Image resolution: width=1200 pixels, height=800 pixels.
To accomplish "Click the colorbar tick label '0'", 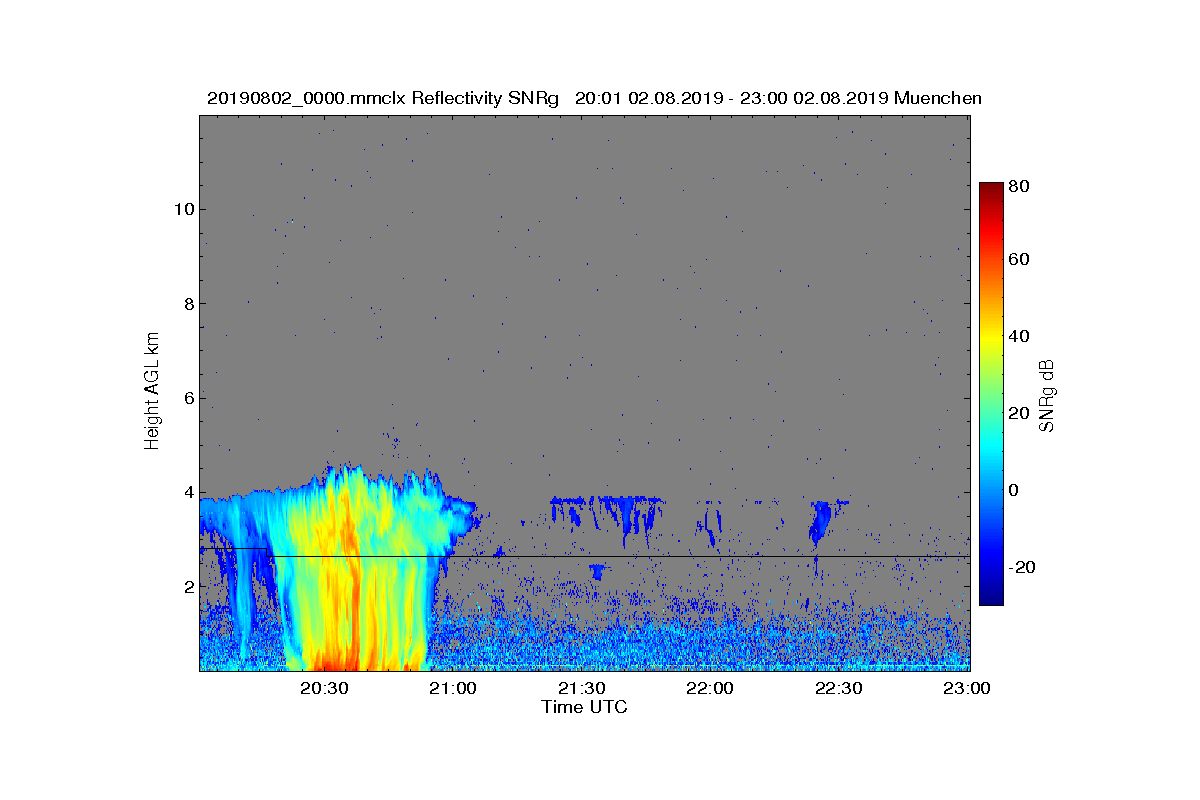I will pyautogui.click(x=1015, y=490).
